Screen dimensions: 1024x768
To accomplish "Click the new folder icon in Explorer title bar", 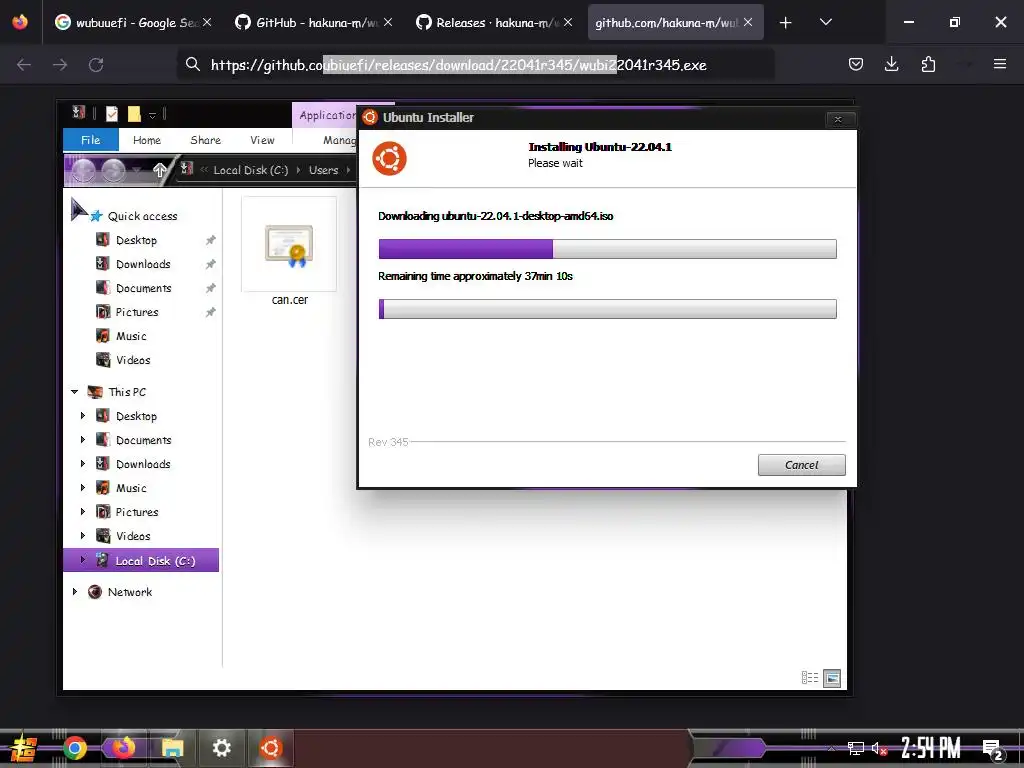I will pos(134,114).
